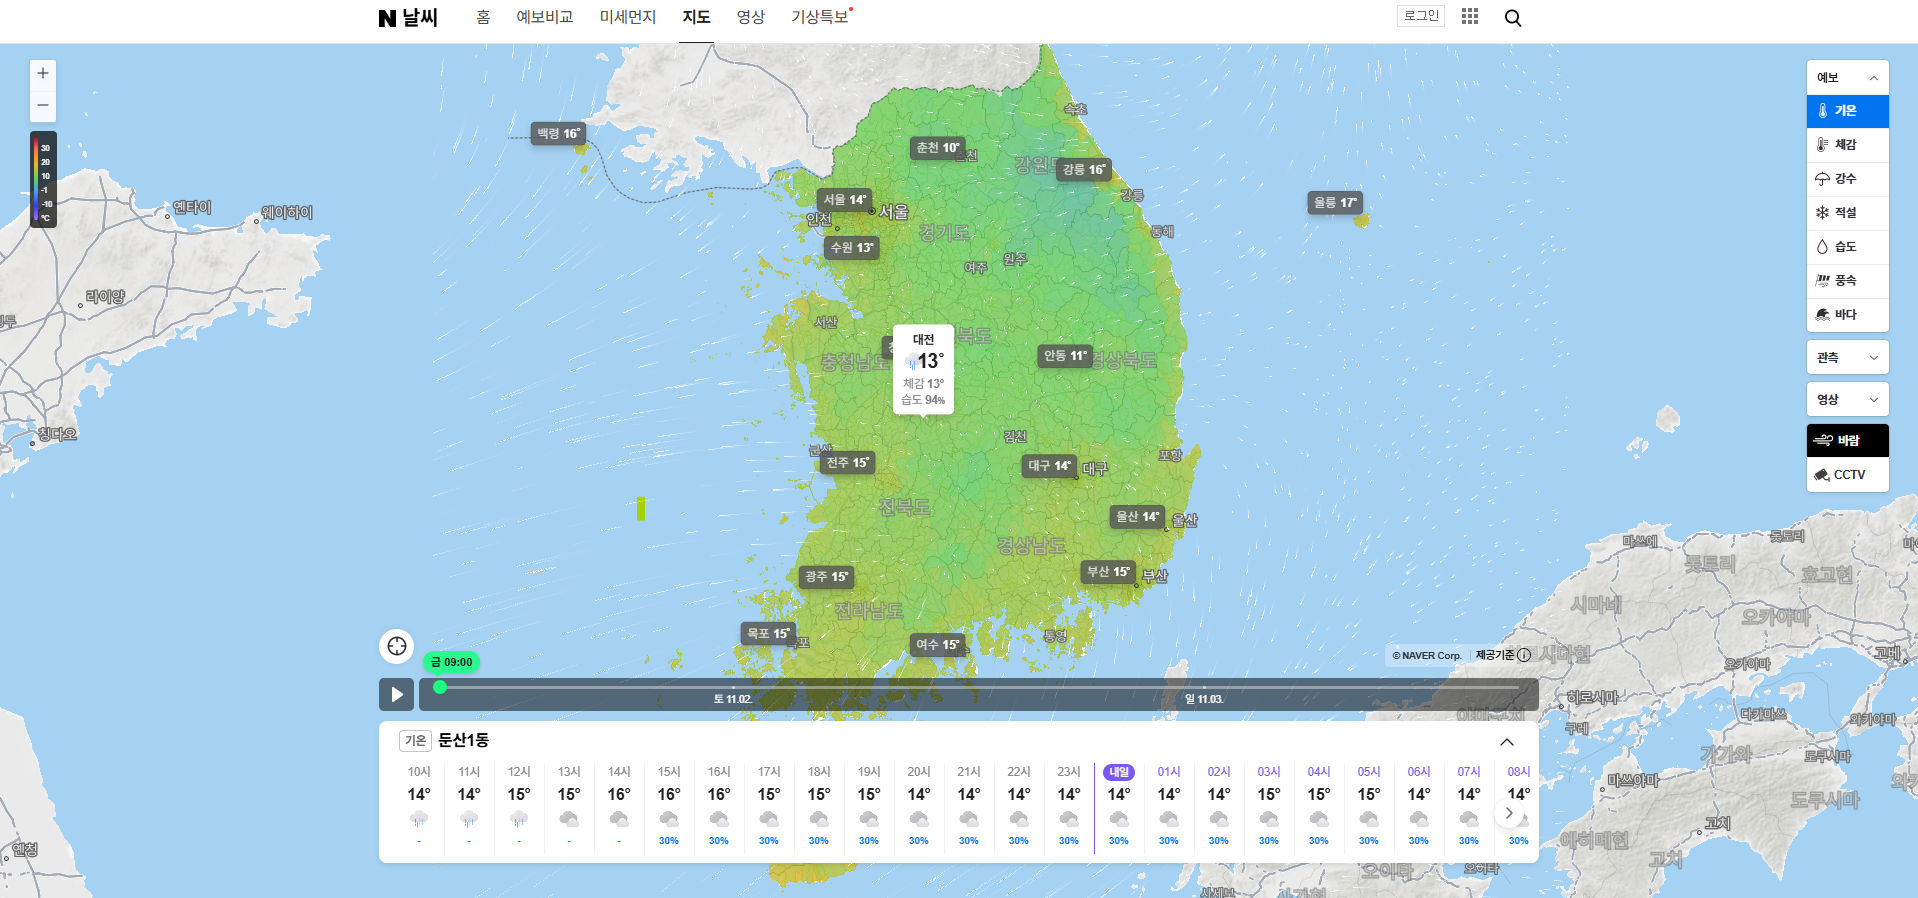Collapse the 둔산1동 hourly forecast panel

click(1506, 742)
